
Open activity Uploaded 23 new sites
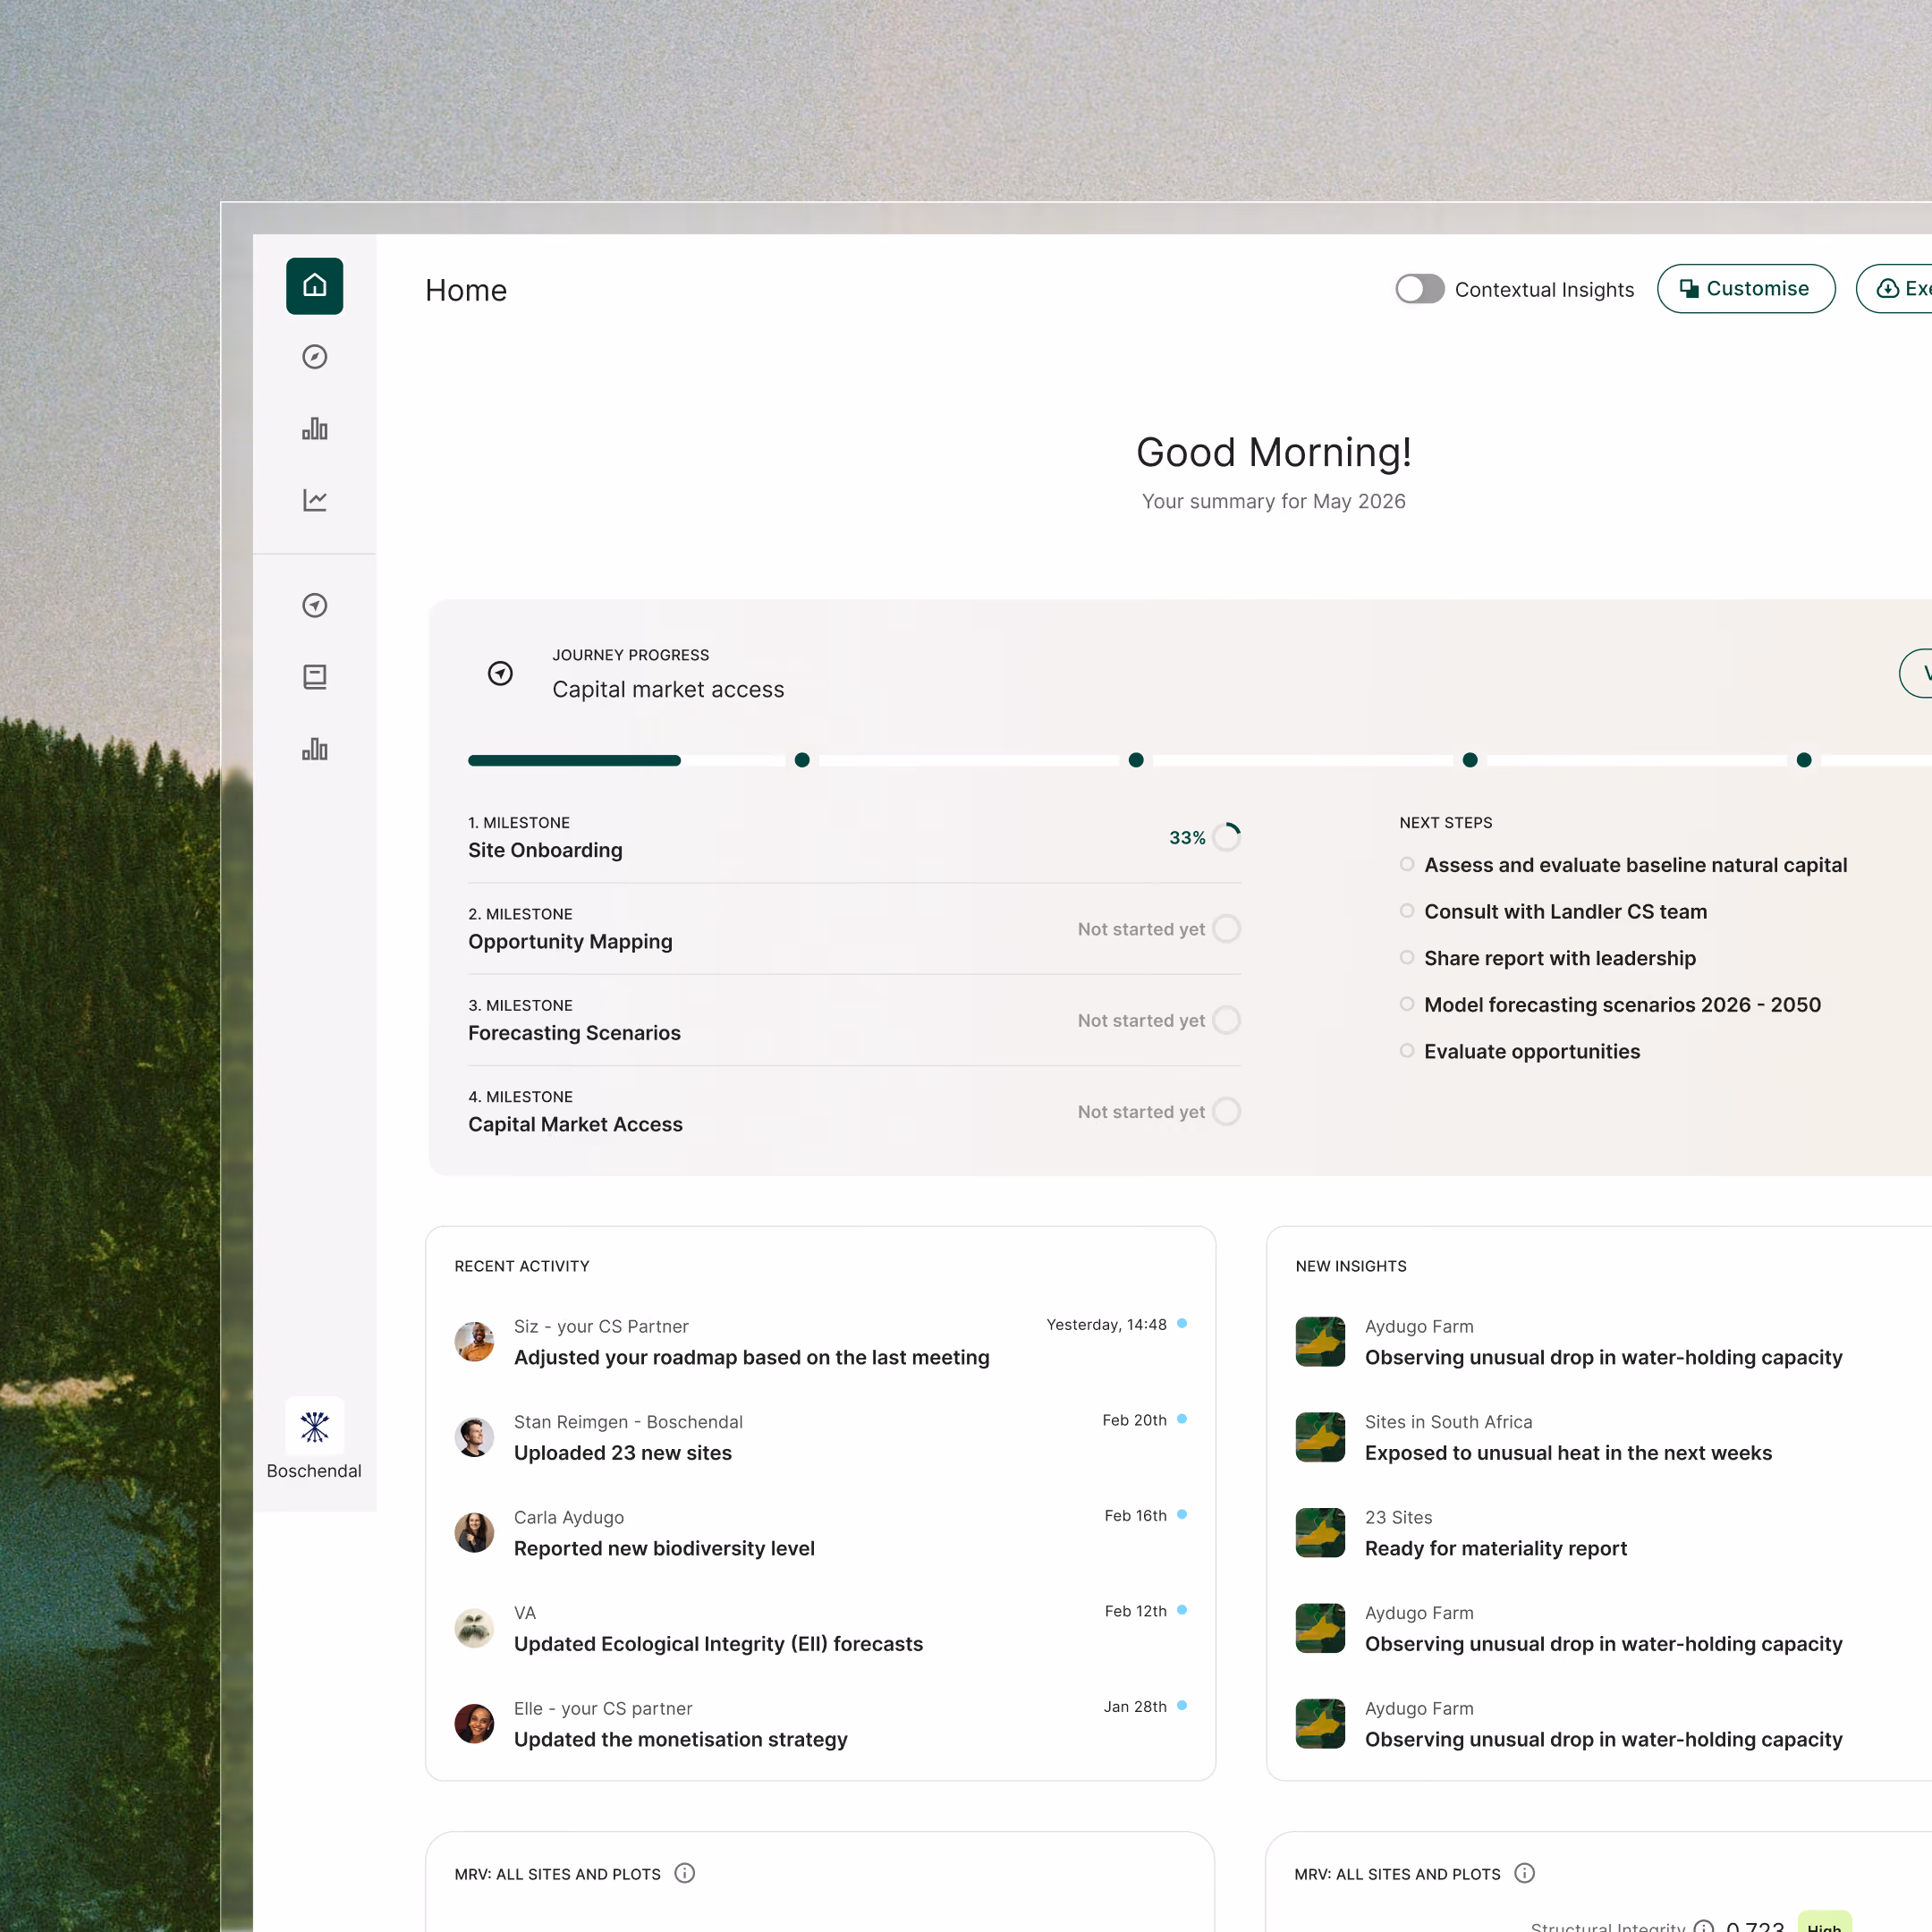click(821, 1437)
